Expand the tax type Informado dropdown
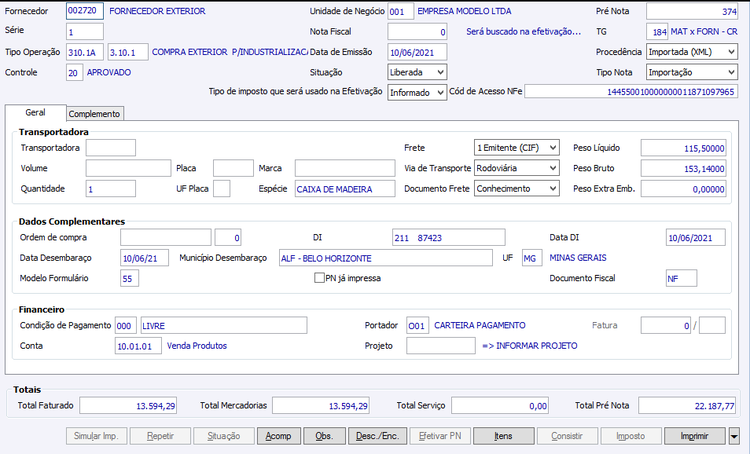This screenshot has width=750, height=454. (441, 92)
